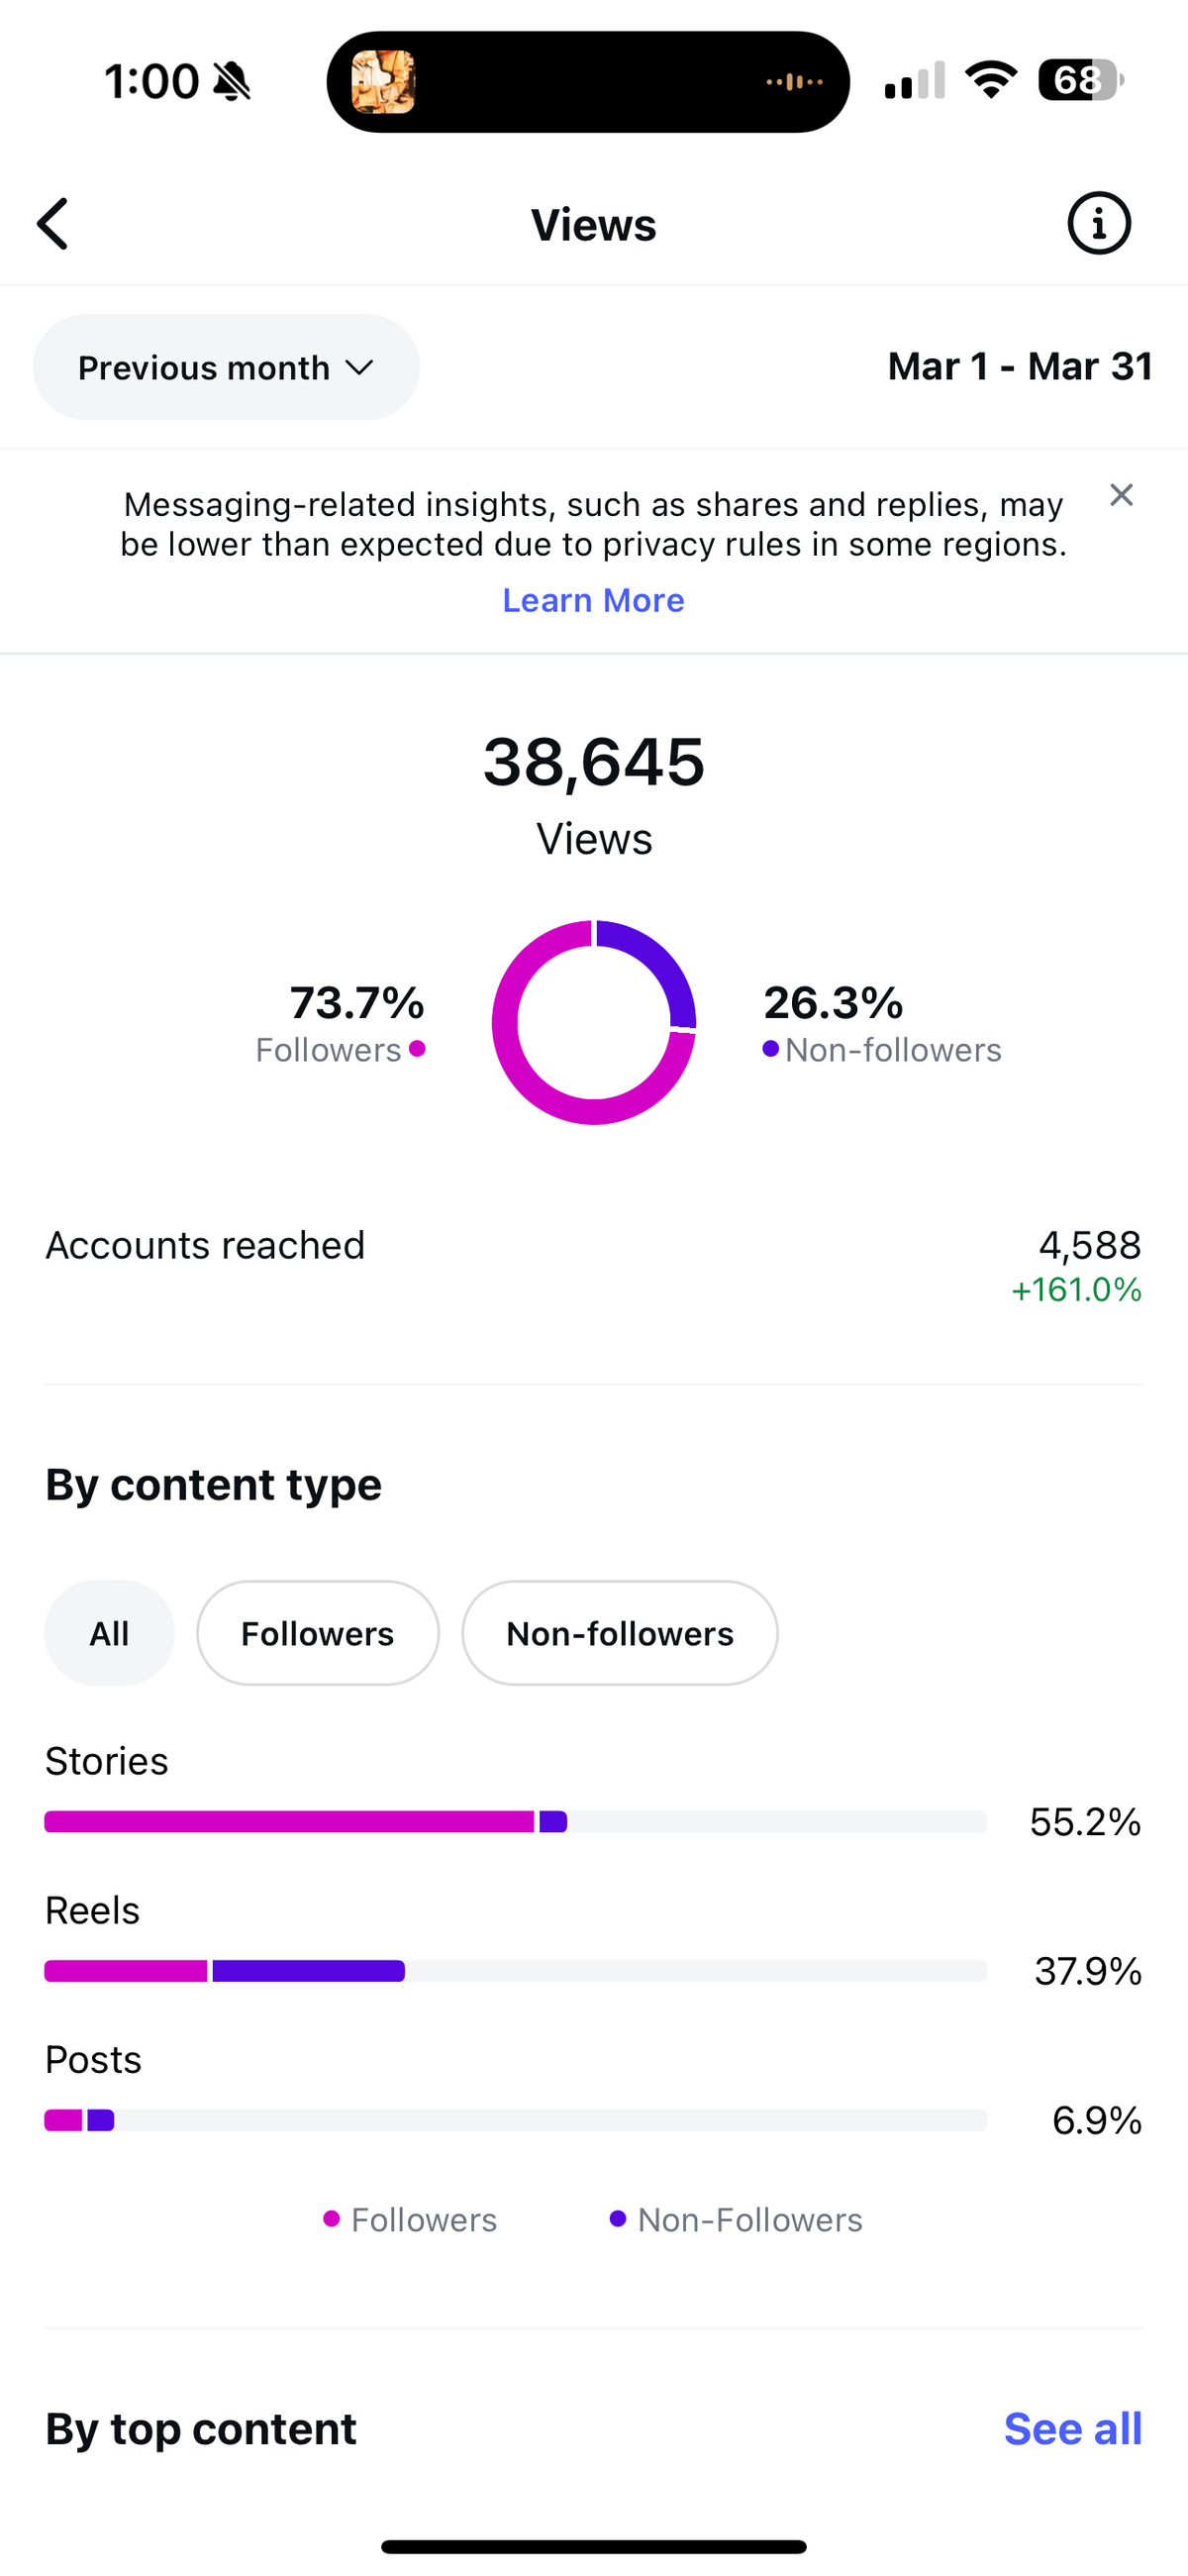Tap the Dynamic Island app thumbnail

[383, 82]
